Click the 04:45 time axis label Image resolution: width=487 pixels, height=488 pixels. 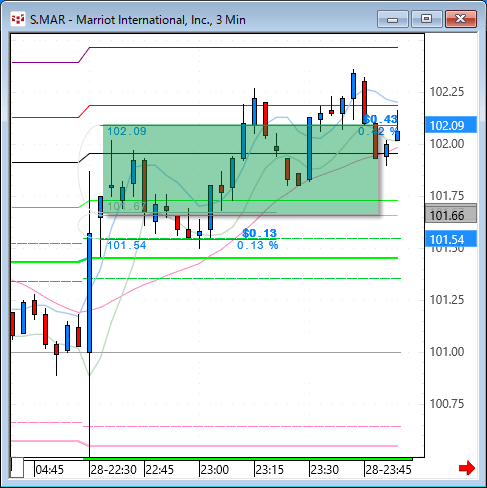(x=50, y=470)
